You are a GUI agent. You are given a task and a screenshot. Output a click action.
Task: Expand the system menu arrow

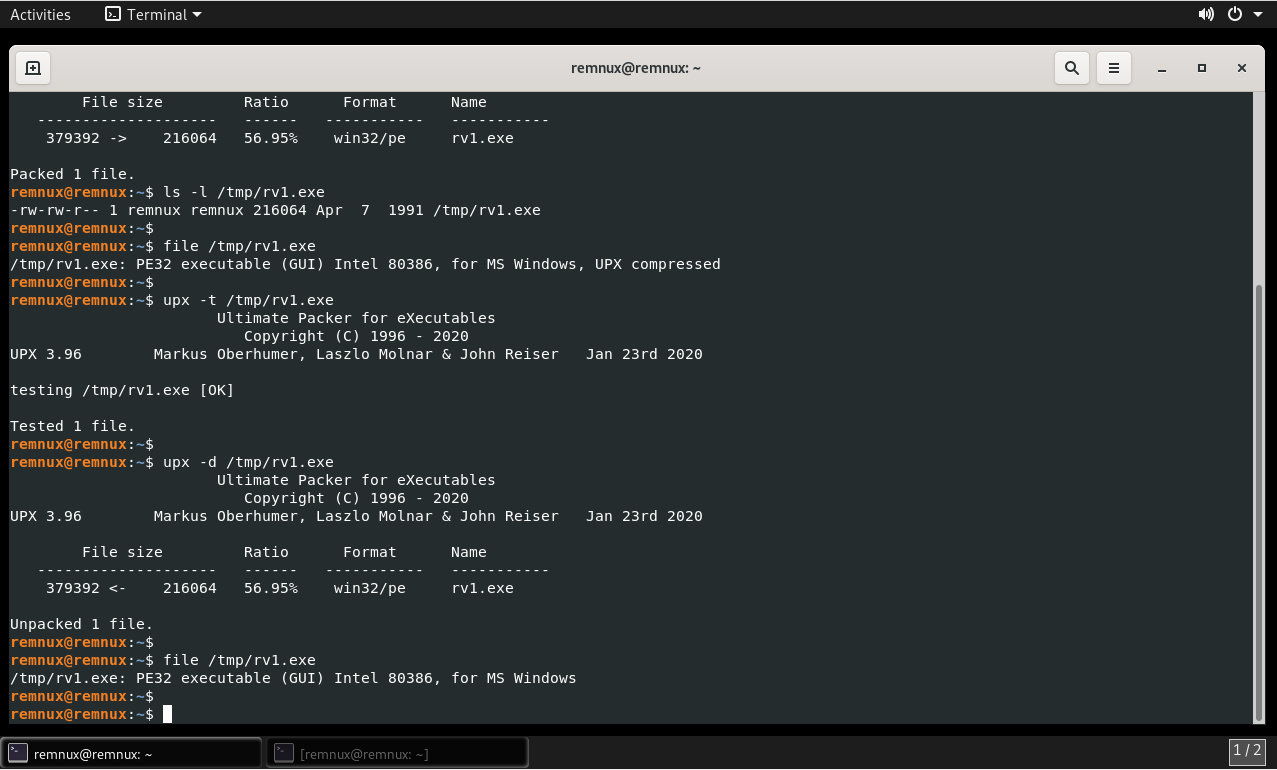pos(1258,15)
